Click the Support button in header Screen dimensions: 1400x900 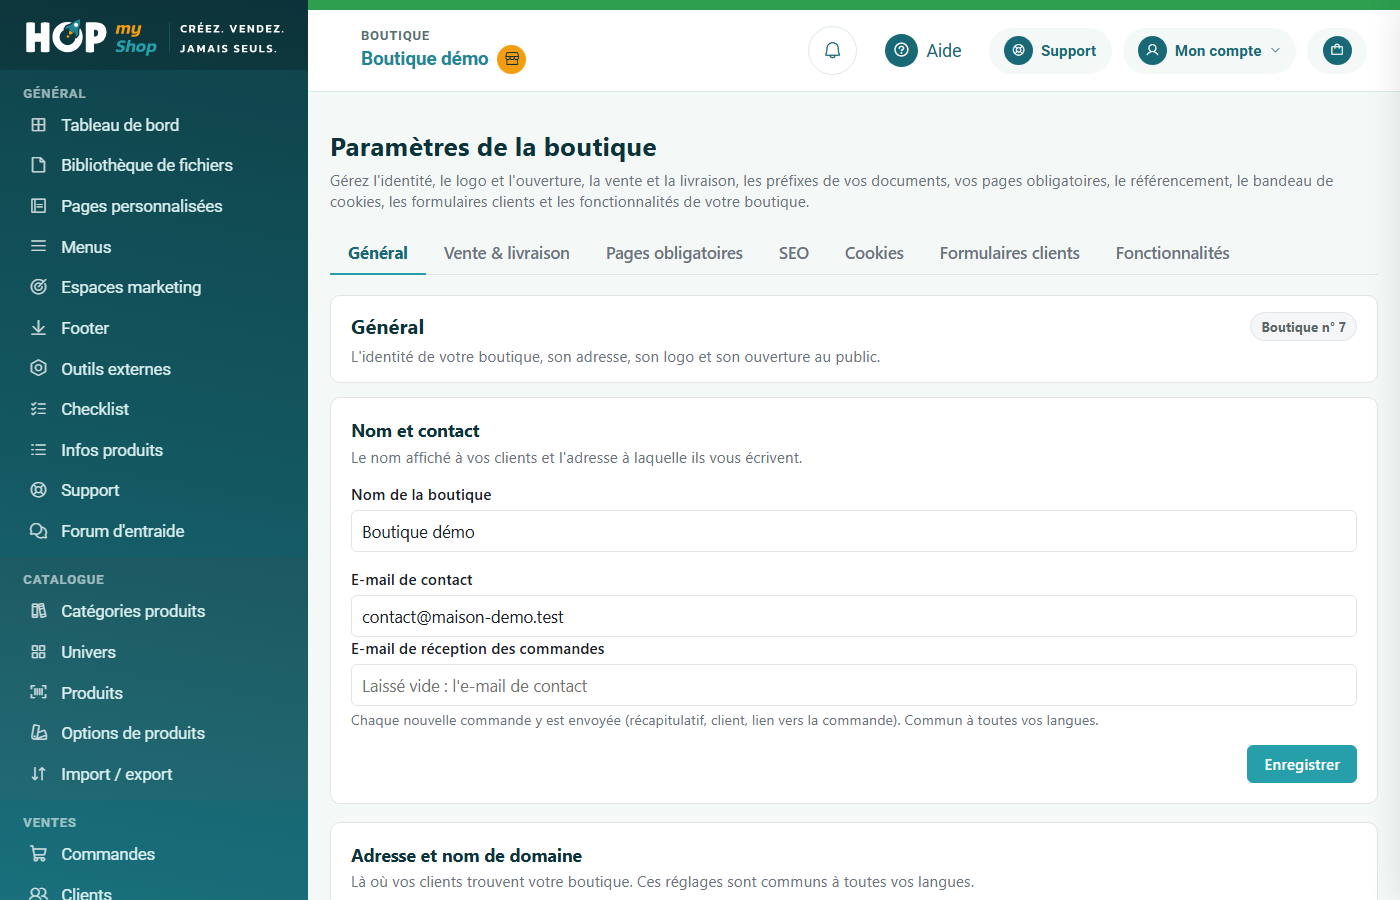click(1050, 50)
